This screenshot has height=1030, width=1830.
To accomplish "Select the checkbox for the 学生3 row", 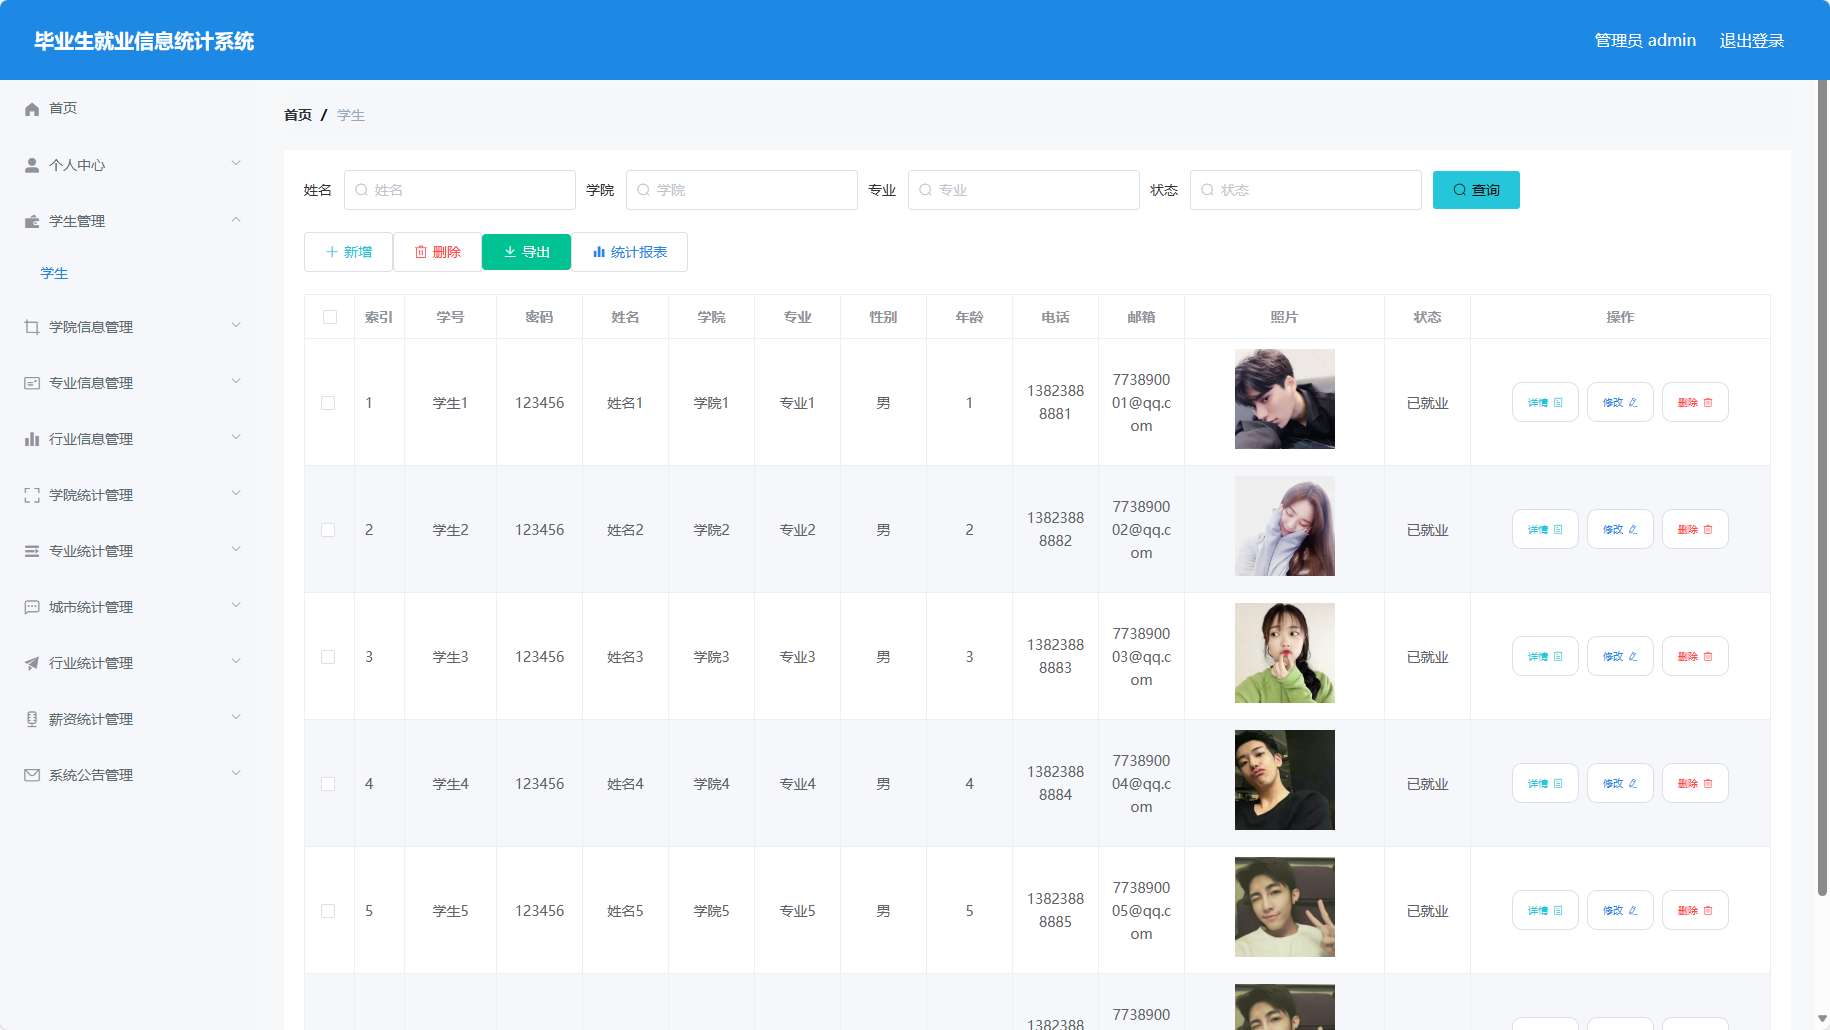I will tap(328, 657).
